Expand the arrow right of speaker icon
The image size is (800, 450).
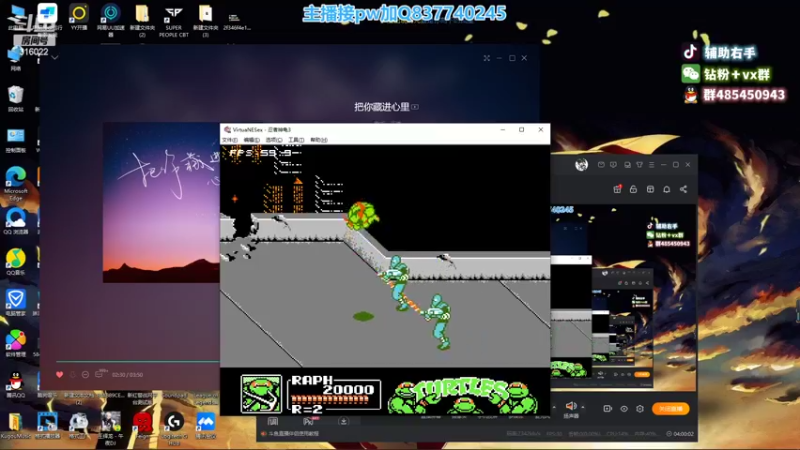pyautogui.click(x=583, y=407)
